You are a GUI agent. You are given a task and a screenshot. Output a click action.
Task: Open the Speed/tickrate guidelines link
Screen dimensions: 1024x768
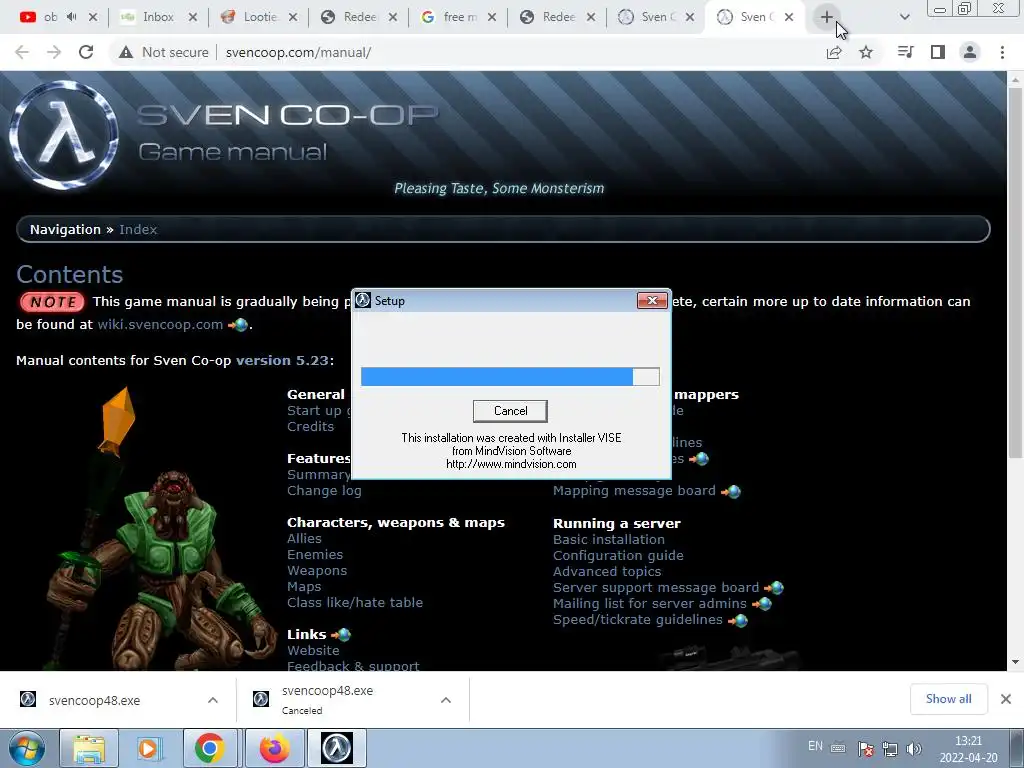637,620
